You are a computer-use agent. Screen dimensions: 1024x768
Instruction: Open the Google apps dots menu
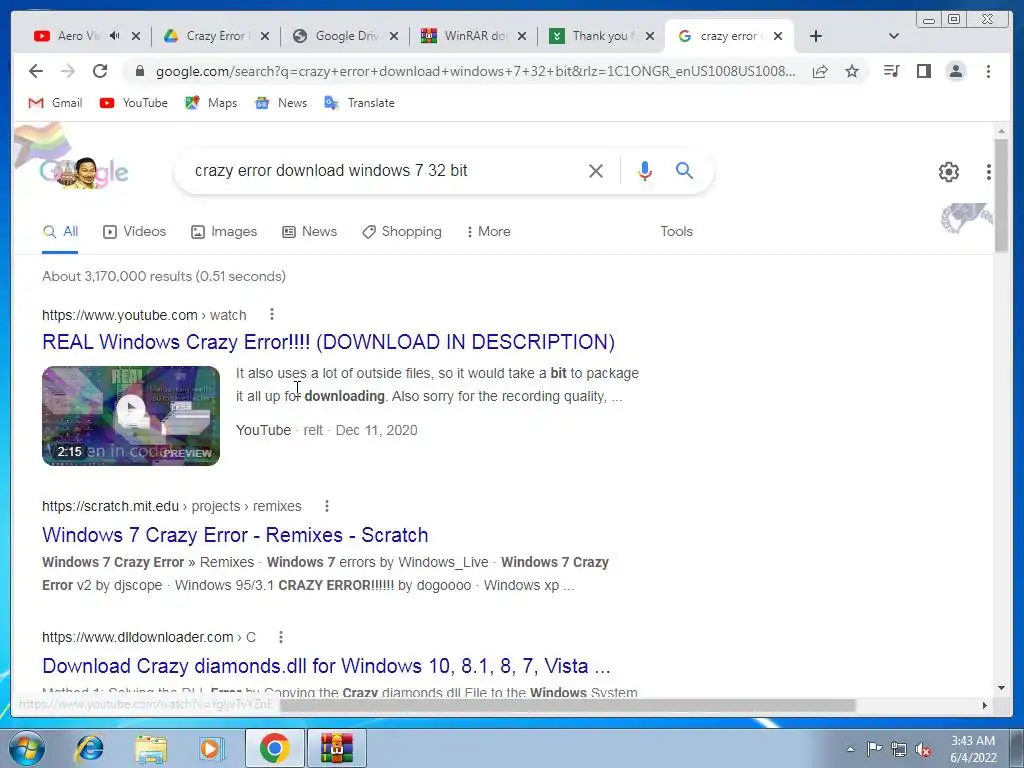[x=989, y=172]
